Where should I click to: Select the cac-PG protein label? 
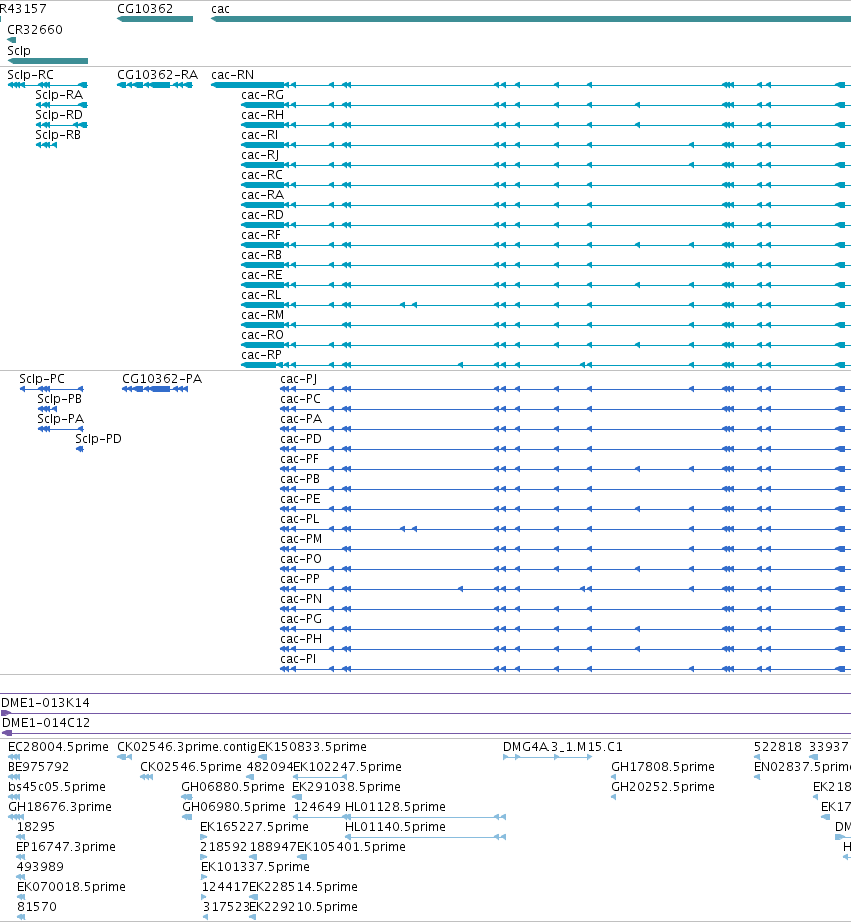tap(301, 619)
